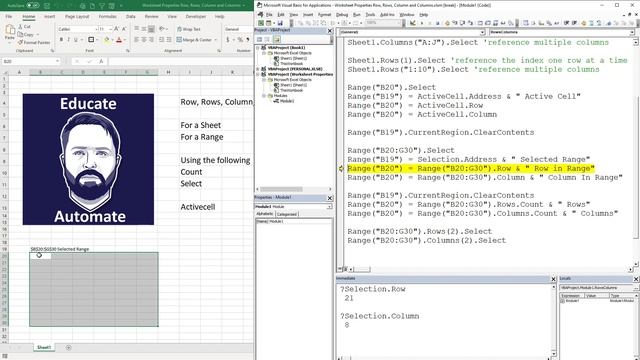The width and height of the screenshot is (640, 360).
Task: Click the Wrap Text button
Action: click(189, 29)
